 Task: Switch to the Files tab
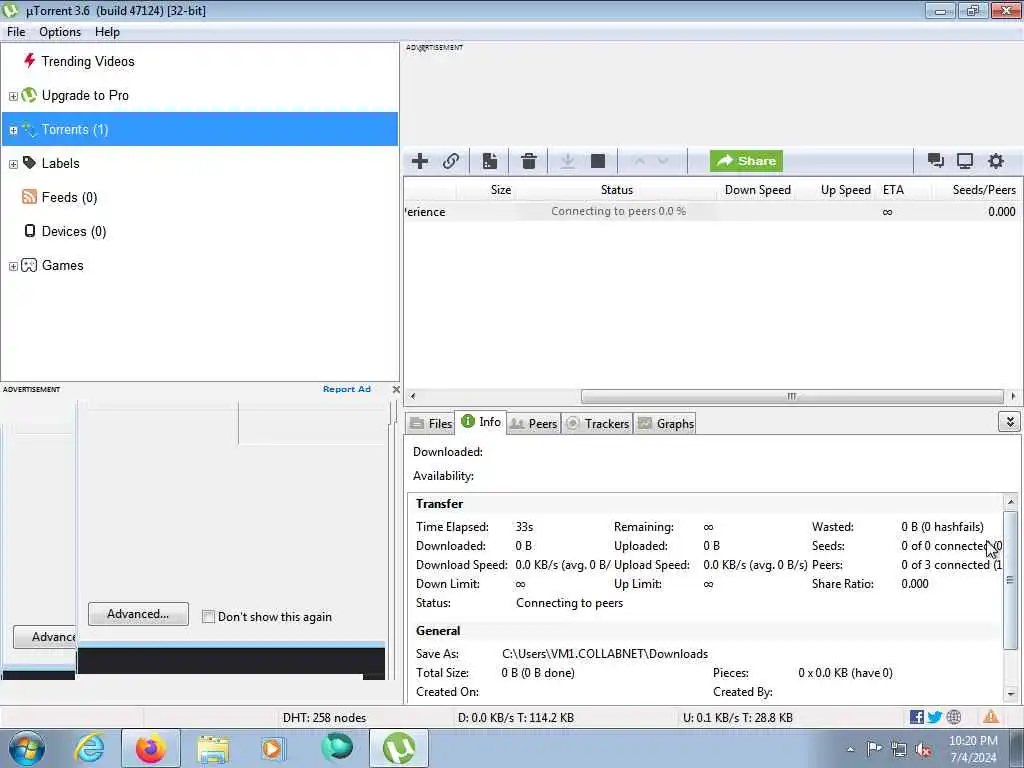(431, 423)
